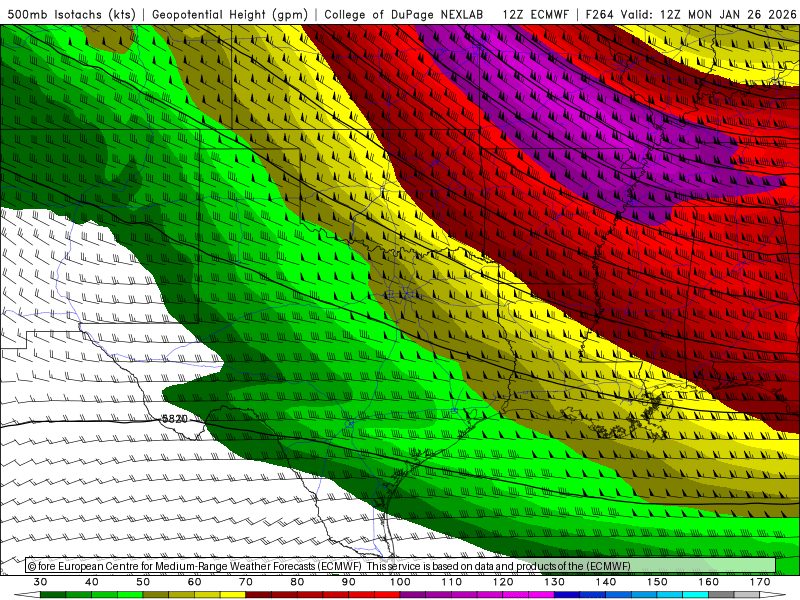Click the legend value '50'
Screen dimensions: 800x600
(x=143, y=582)
